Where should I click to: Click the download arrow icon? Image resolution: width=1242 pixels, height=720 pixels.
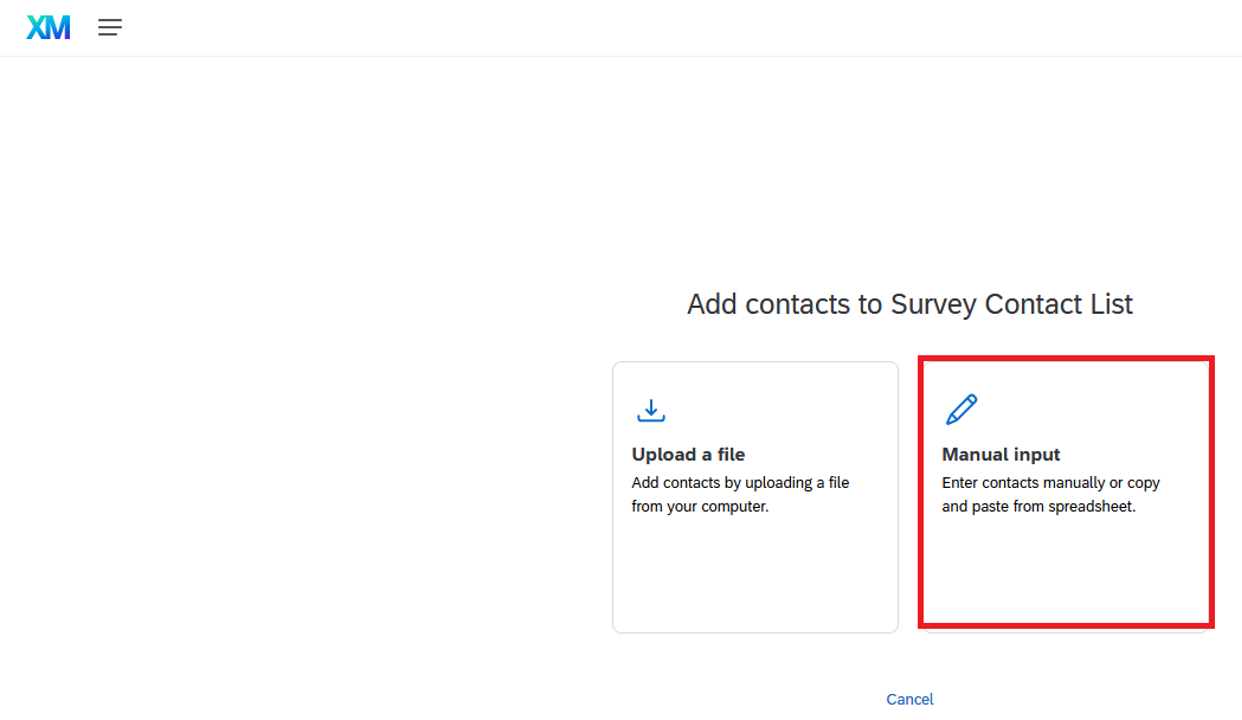[x=651, y=410]
